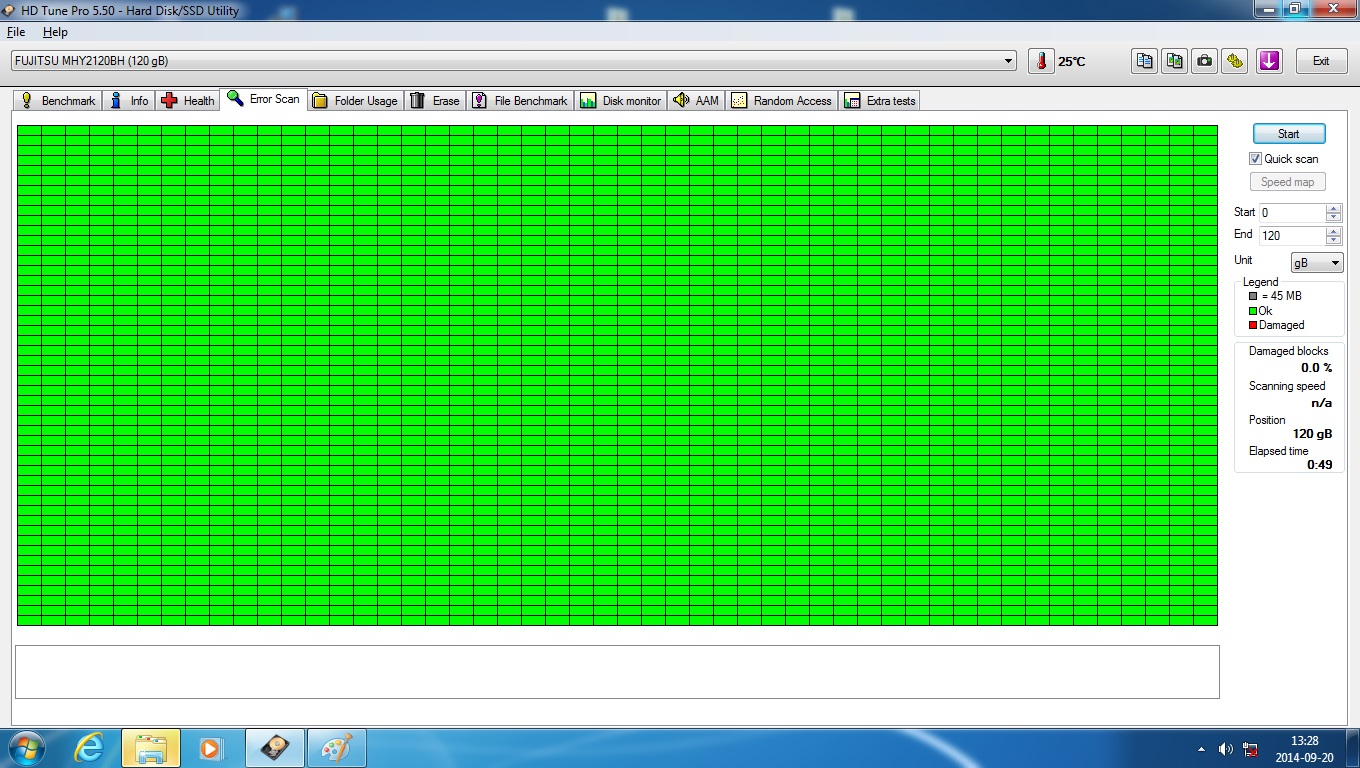The width and height of the screenshot is (1360, 768).
Task: Click the thermometer temperature icon
Action: [x=1041, y=61]
